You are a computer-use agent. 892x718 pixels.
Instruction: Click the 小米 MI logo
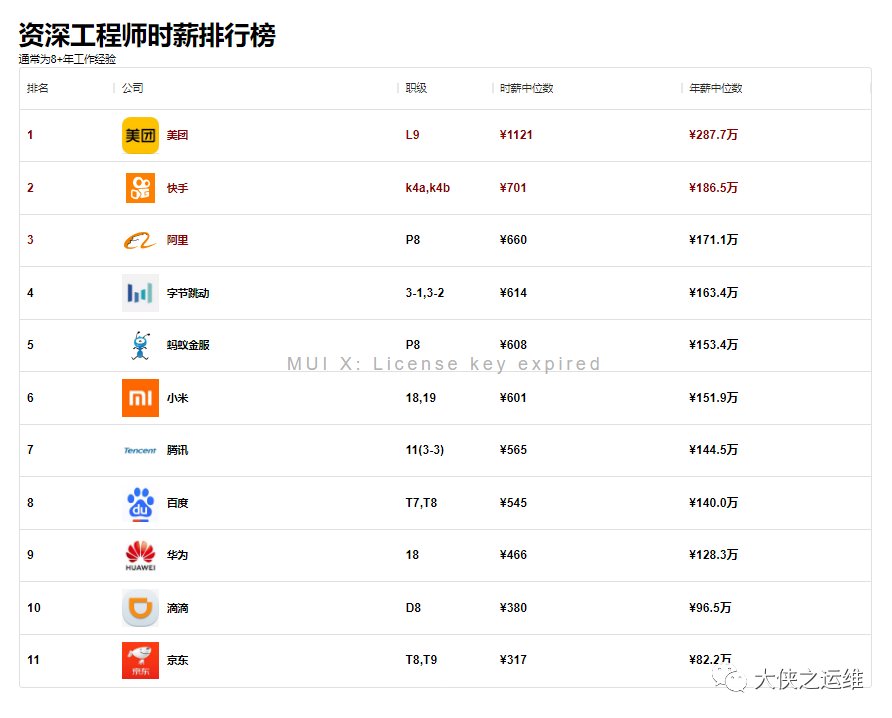pos(140,398)
